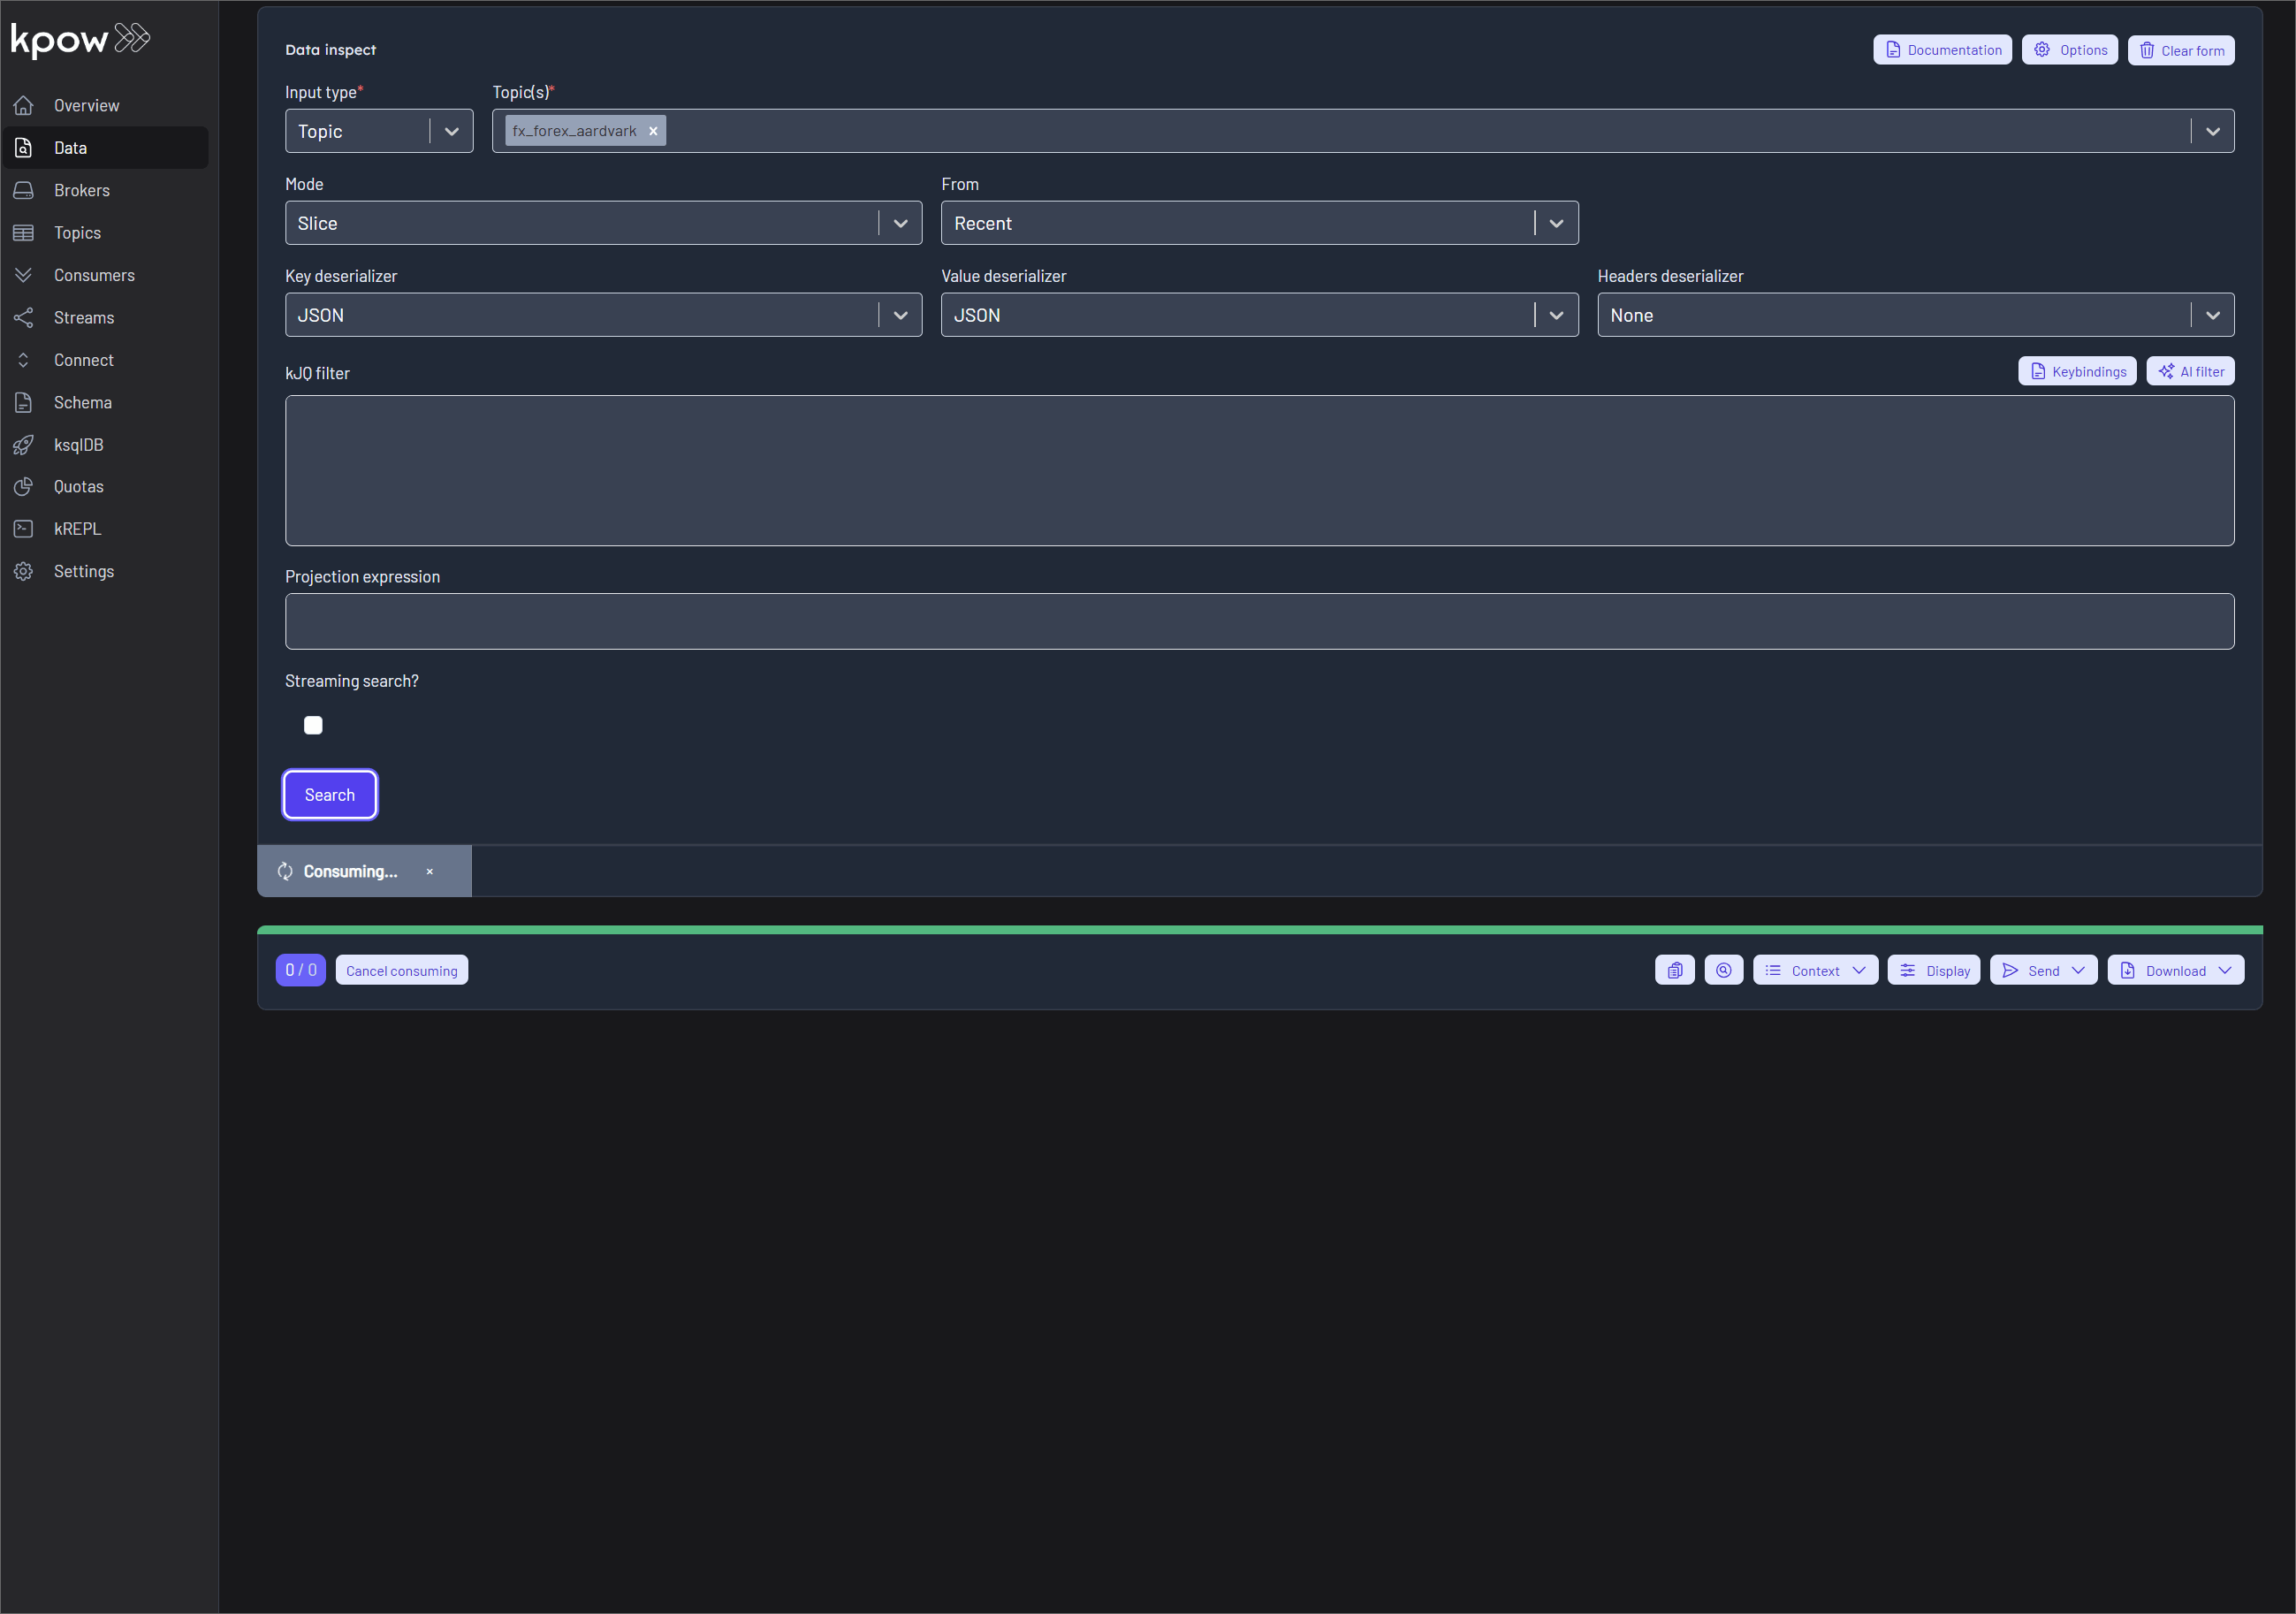Click the Consumers icon in the sidebar

(24, 275)
